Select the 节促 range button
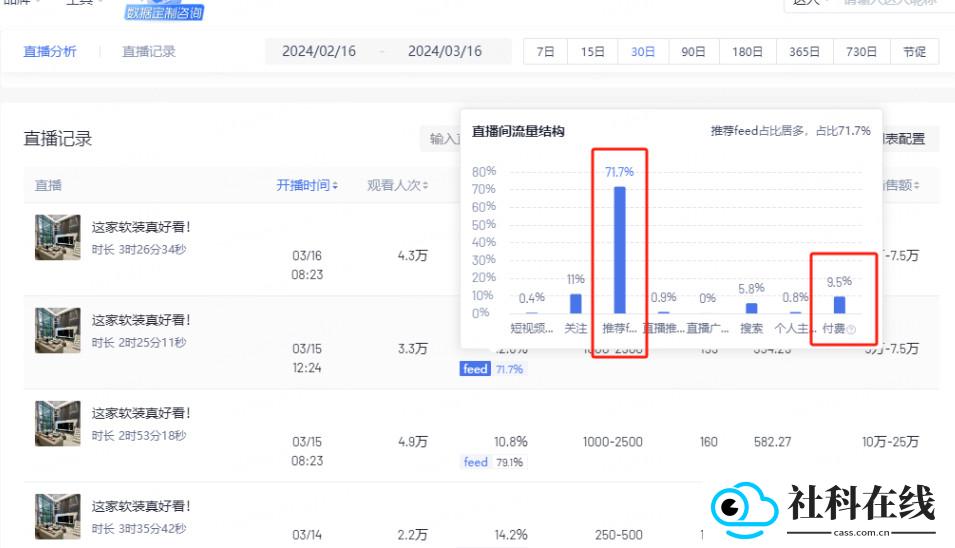The width and height of the screenshot is (955, 548). click(x=914, y=51)
